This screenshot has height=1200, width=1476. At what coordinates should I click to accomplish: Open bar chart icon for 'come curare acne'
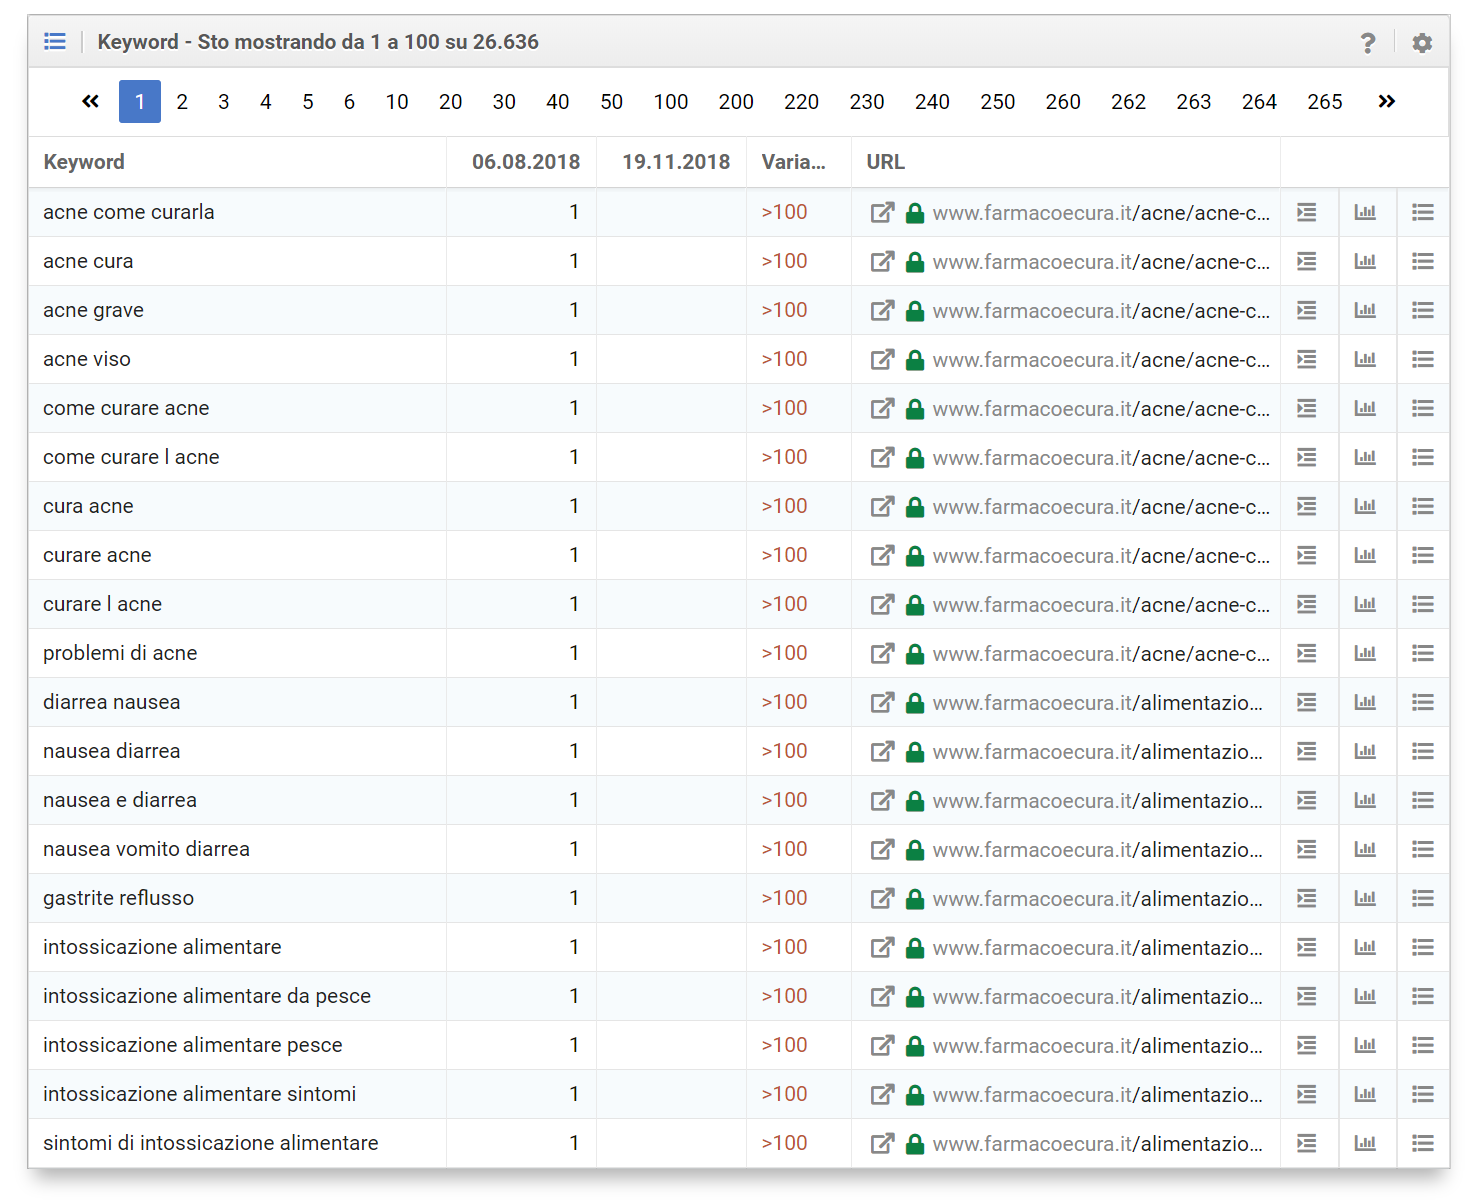tap(1365, 408)
